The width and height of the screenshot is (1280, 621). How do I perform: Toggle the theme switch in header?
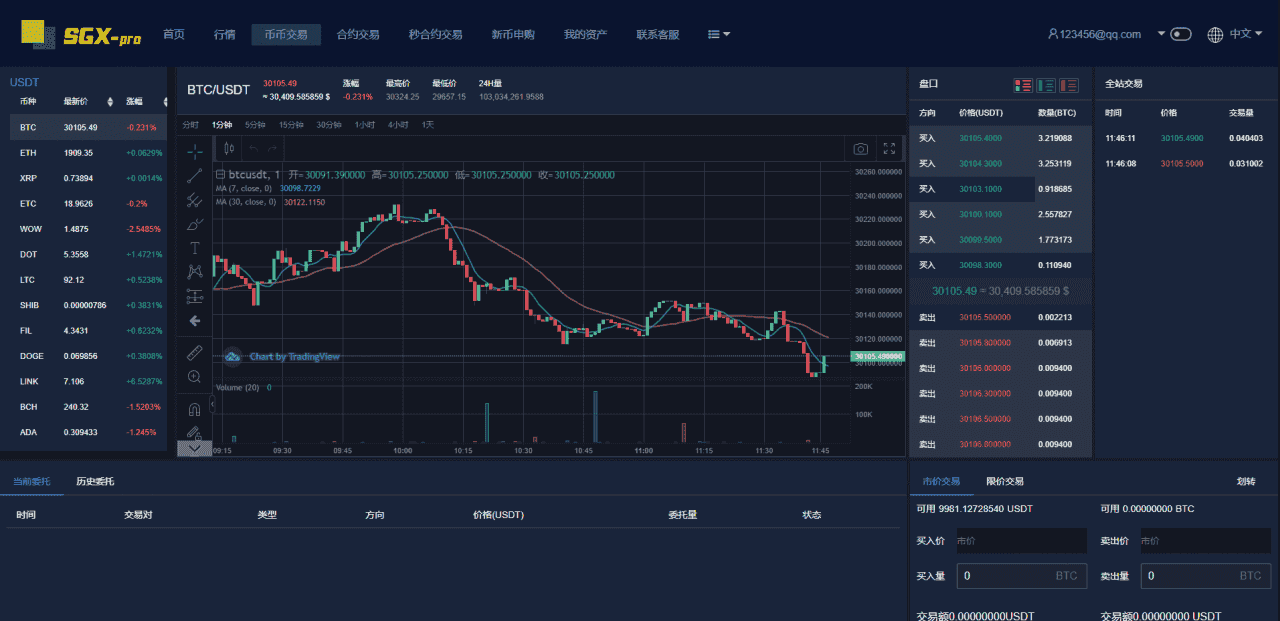pos(1181,34)
